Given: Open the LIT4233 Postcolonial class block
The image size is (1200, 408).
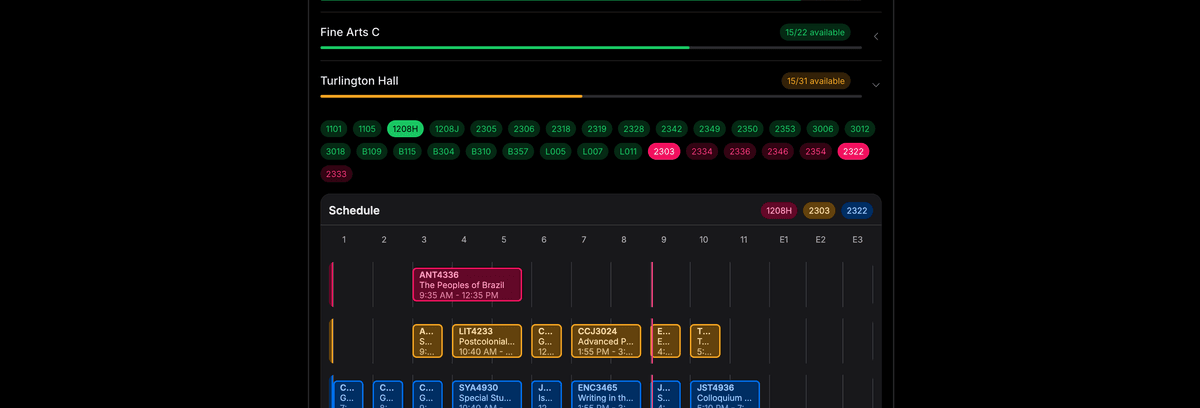Looking at the screenshot, I should tap(486, 341).
